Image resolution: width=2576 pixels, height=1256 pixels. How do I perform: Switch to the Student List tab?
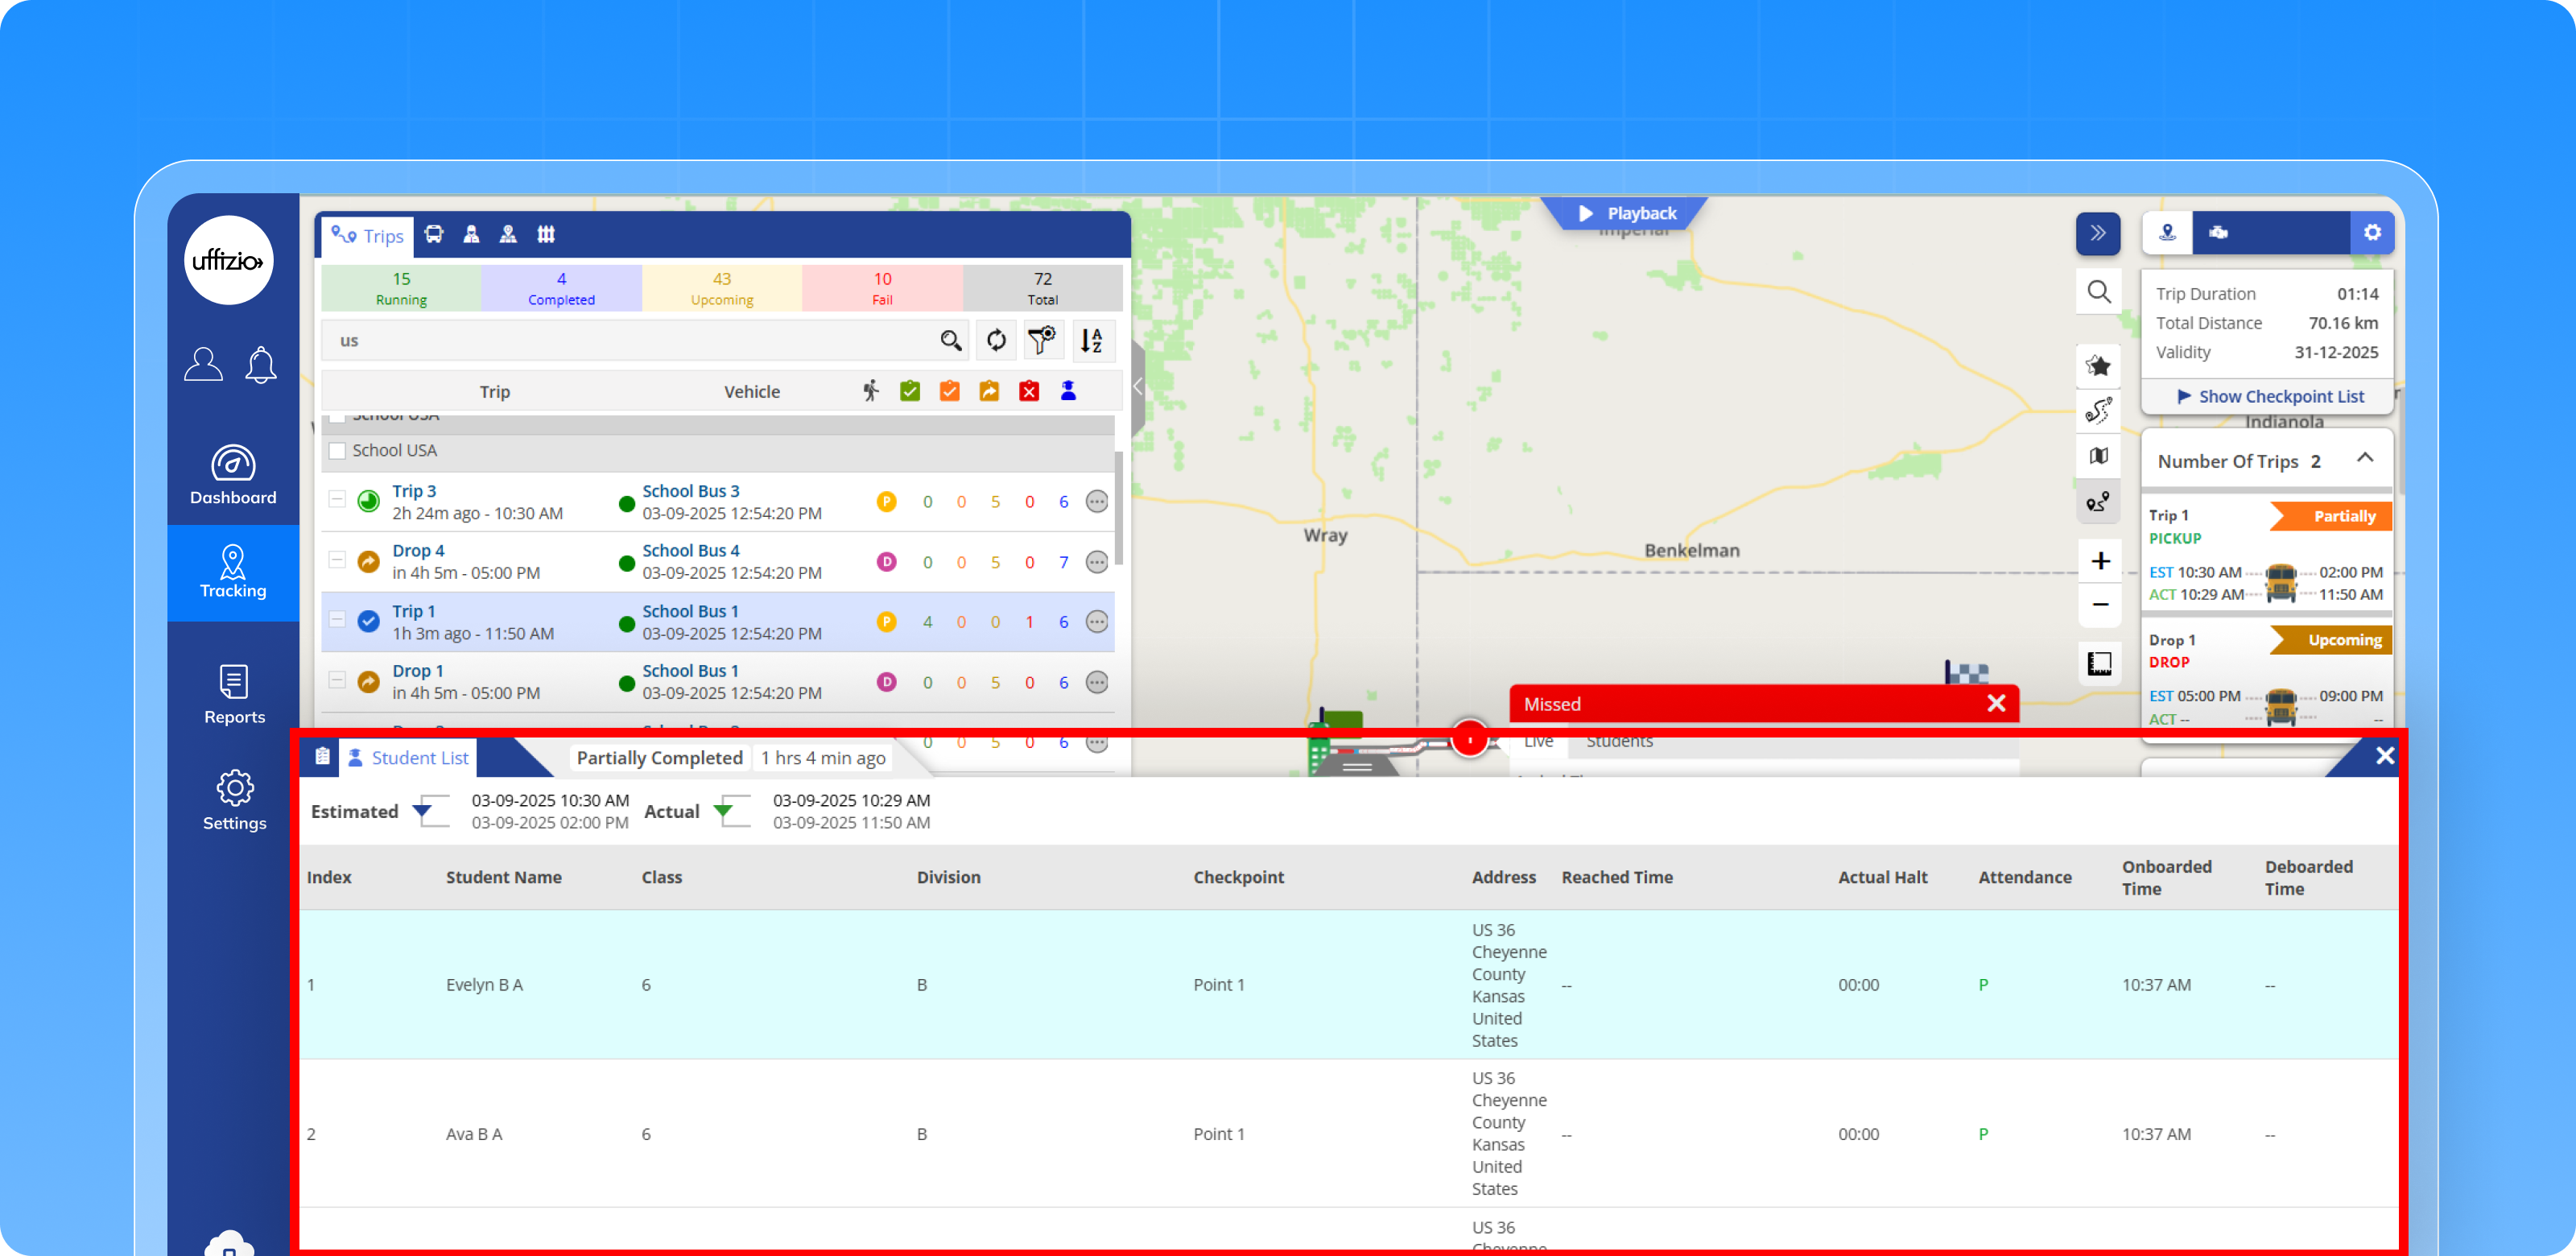(x=408, y=758)
